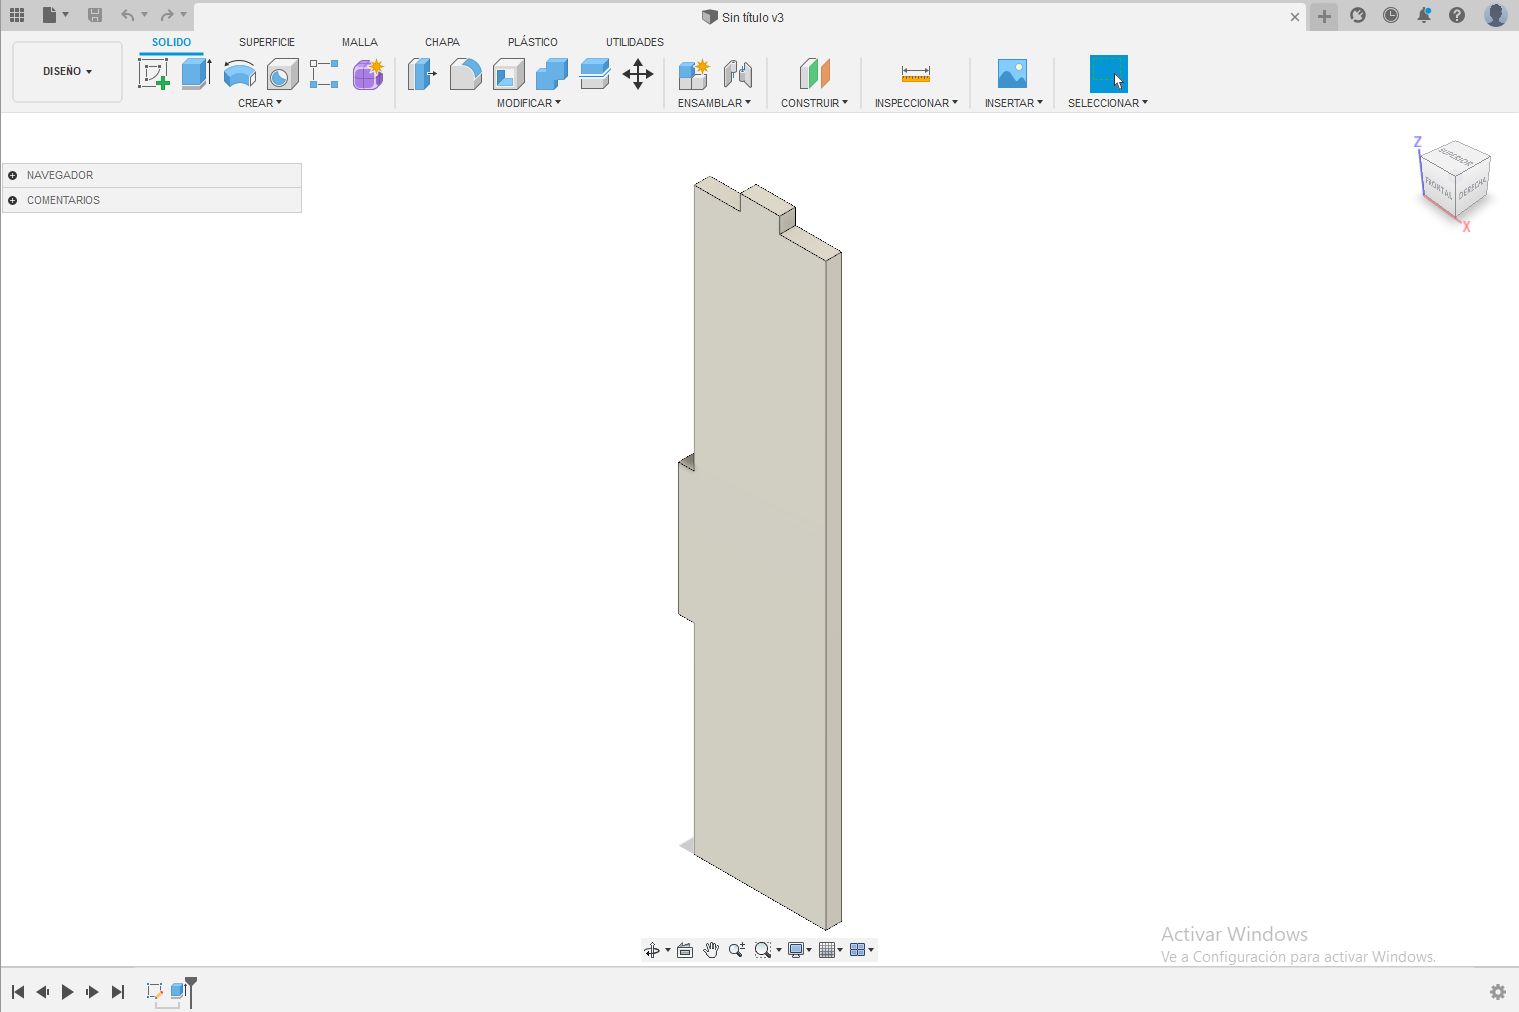Play the timeline
The image size is (1519, 1012).
[67, 992]
